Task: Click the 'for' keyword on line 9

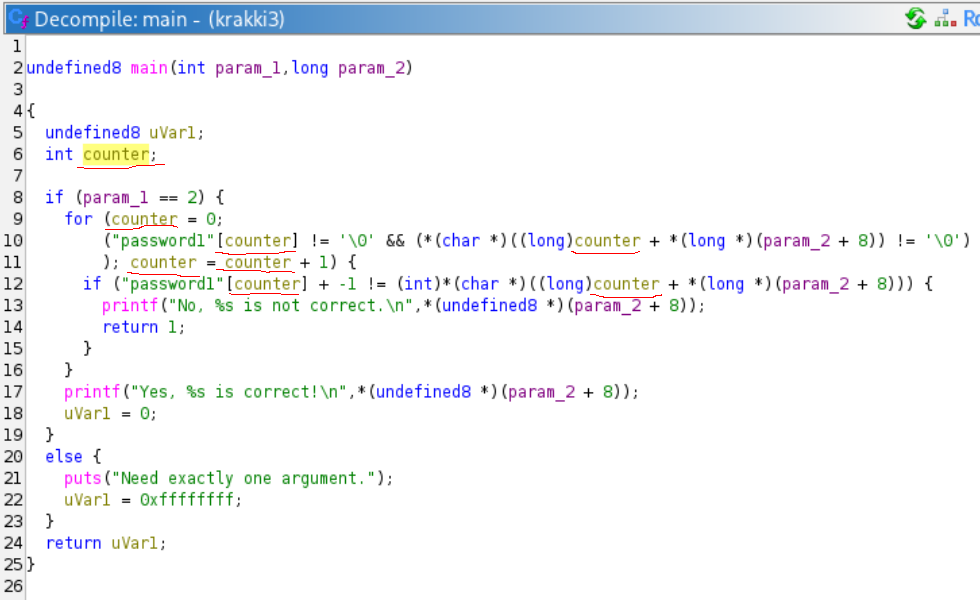Action: point(78,219)
